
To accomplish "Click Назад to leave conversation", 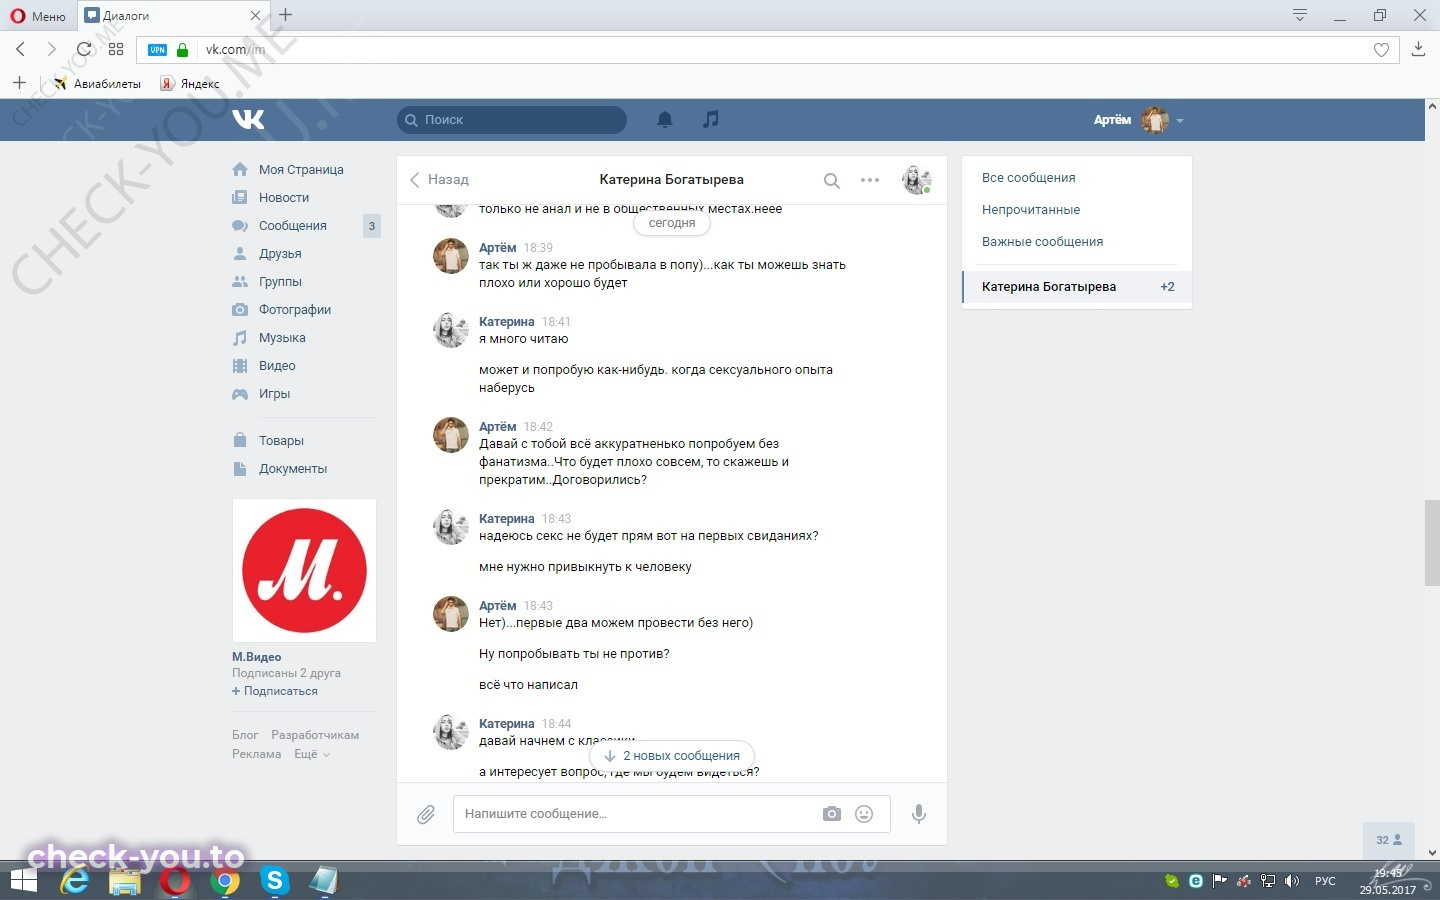I will tap(439, 180).
